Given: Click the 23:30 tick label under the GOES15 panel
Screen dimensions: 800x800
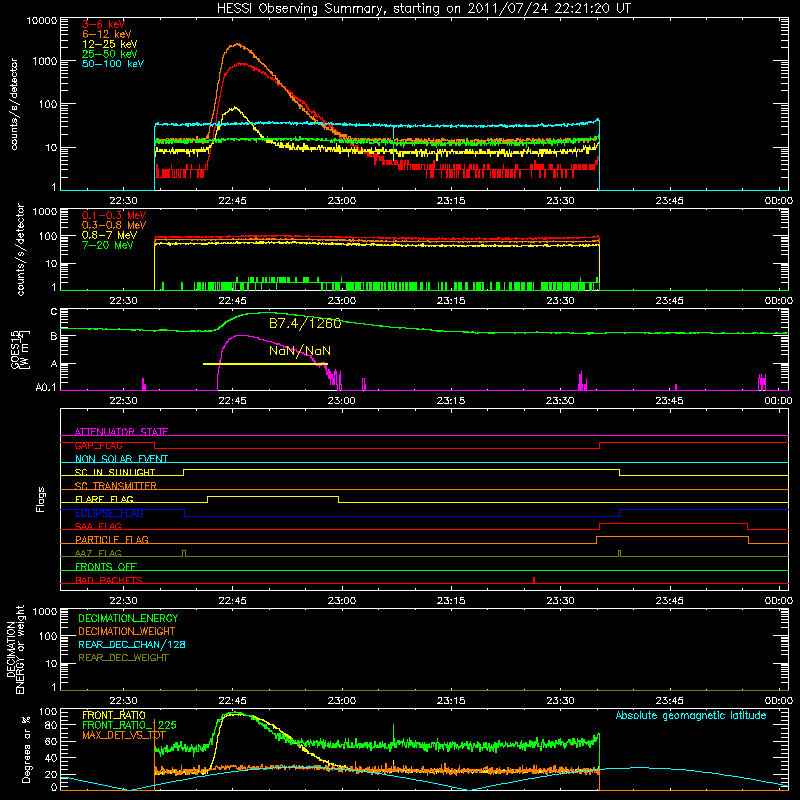Looking at the screenshot, I should (560, 401).
